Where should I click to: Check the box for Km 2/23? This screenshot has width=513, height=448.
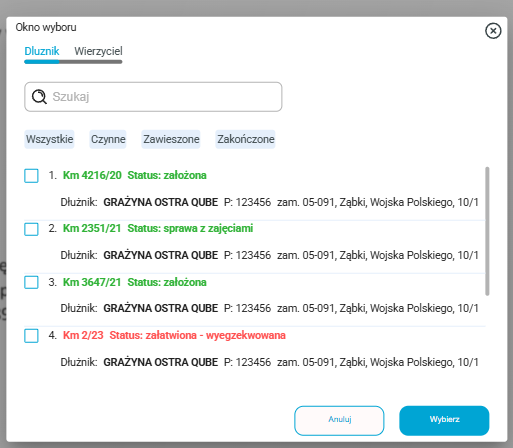[x=31, y=336]
